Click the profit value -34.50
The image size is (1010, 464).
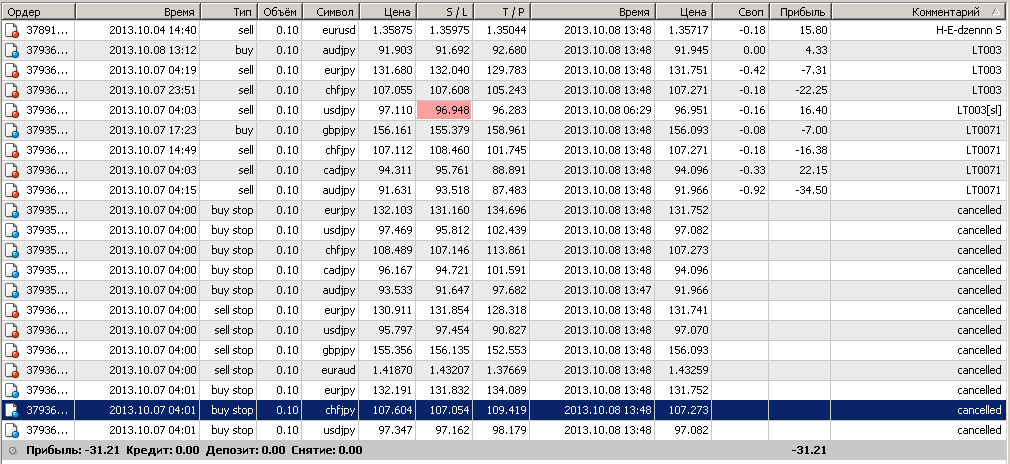click(812, 190)
